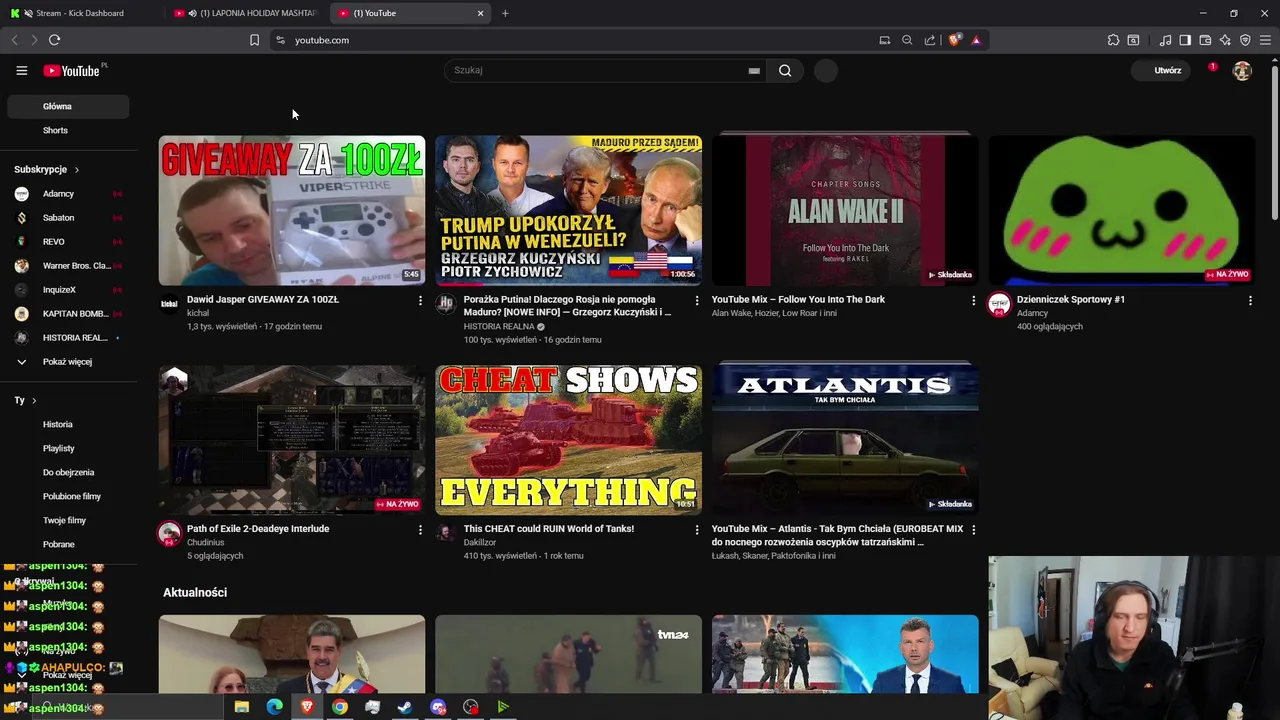Open Microsoft Edge from the taskbar
The image size is (1280, 720).
click(x=274, y=707)
